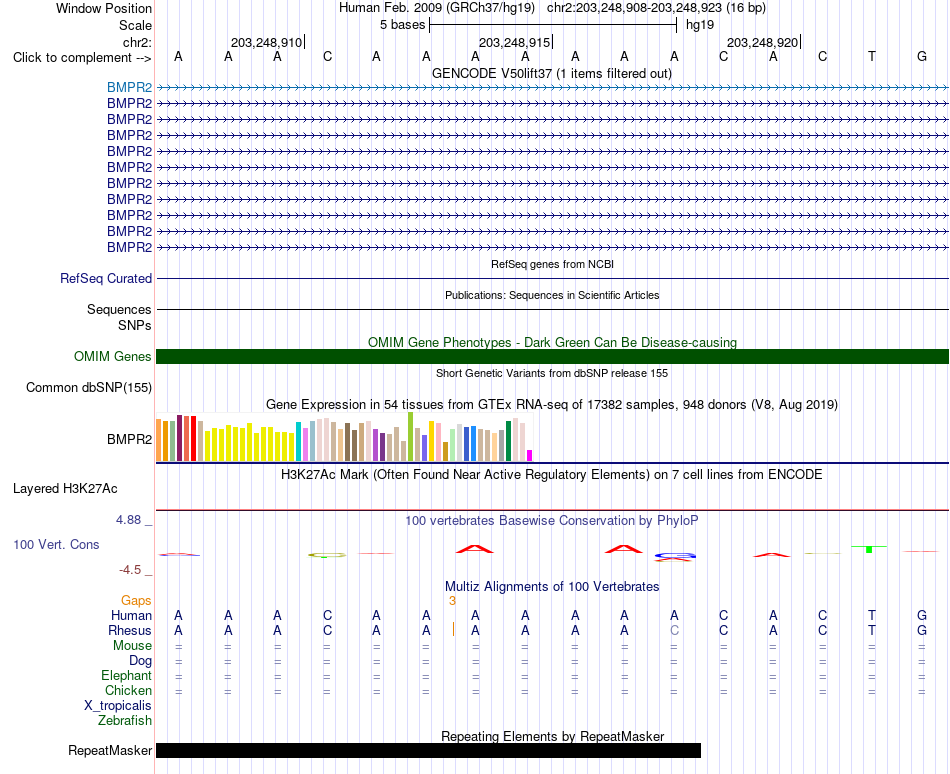Click the 'hg19' scale bar label

(700, 25)
